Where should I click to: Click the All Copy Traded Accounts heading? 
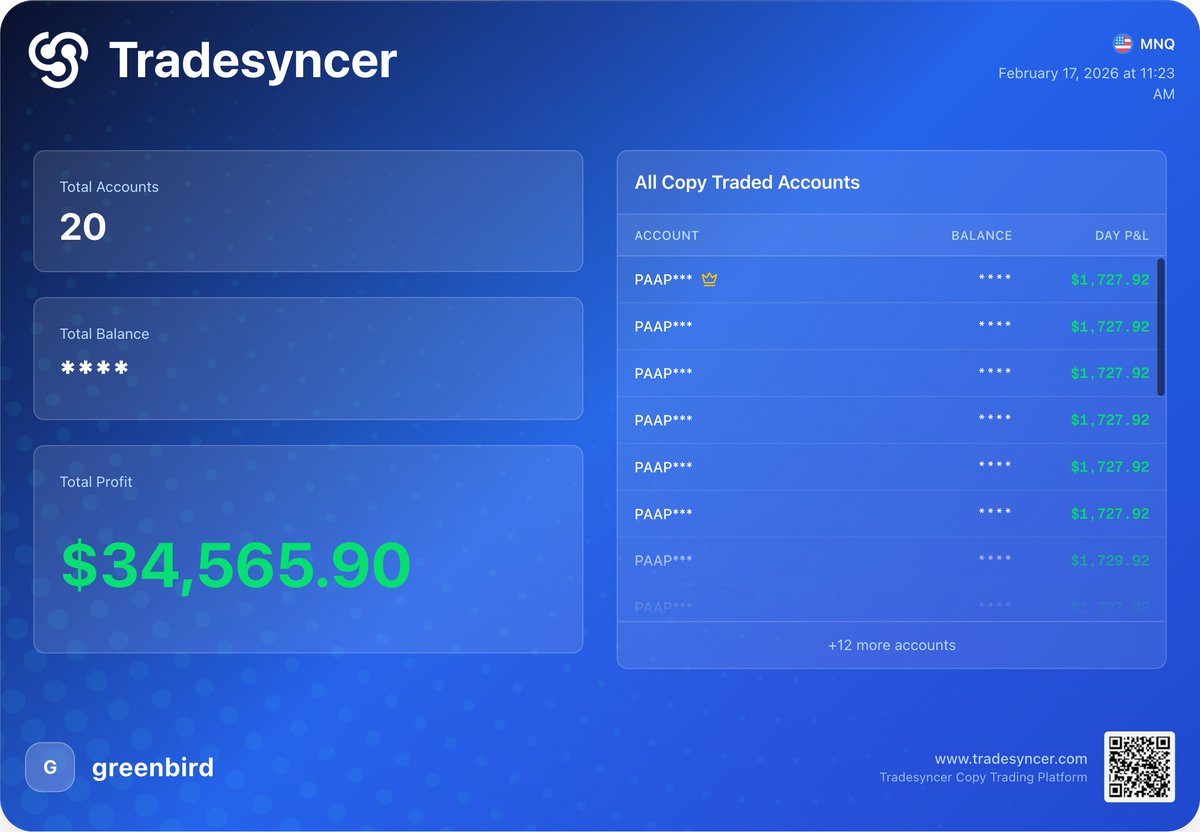(x=747, y=183)
